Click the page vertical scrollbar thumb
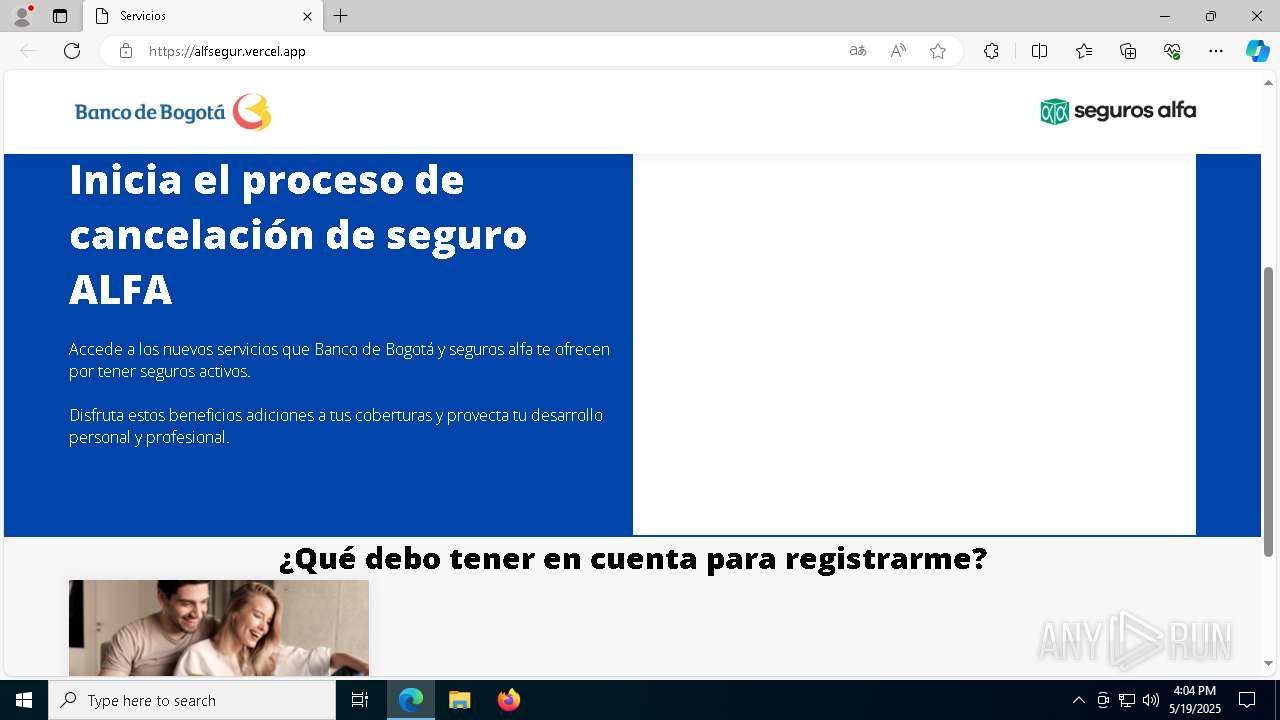Viewport: 1280px width, 720px height. pos(1268,411)
